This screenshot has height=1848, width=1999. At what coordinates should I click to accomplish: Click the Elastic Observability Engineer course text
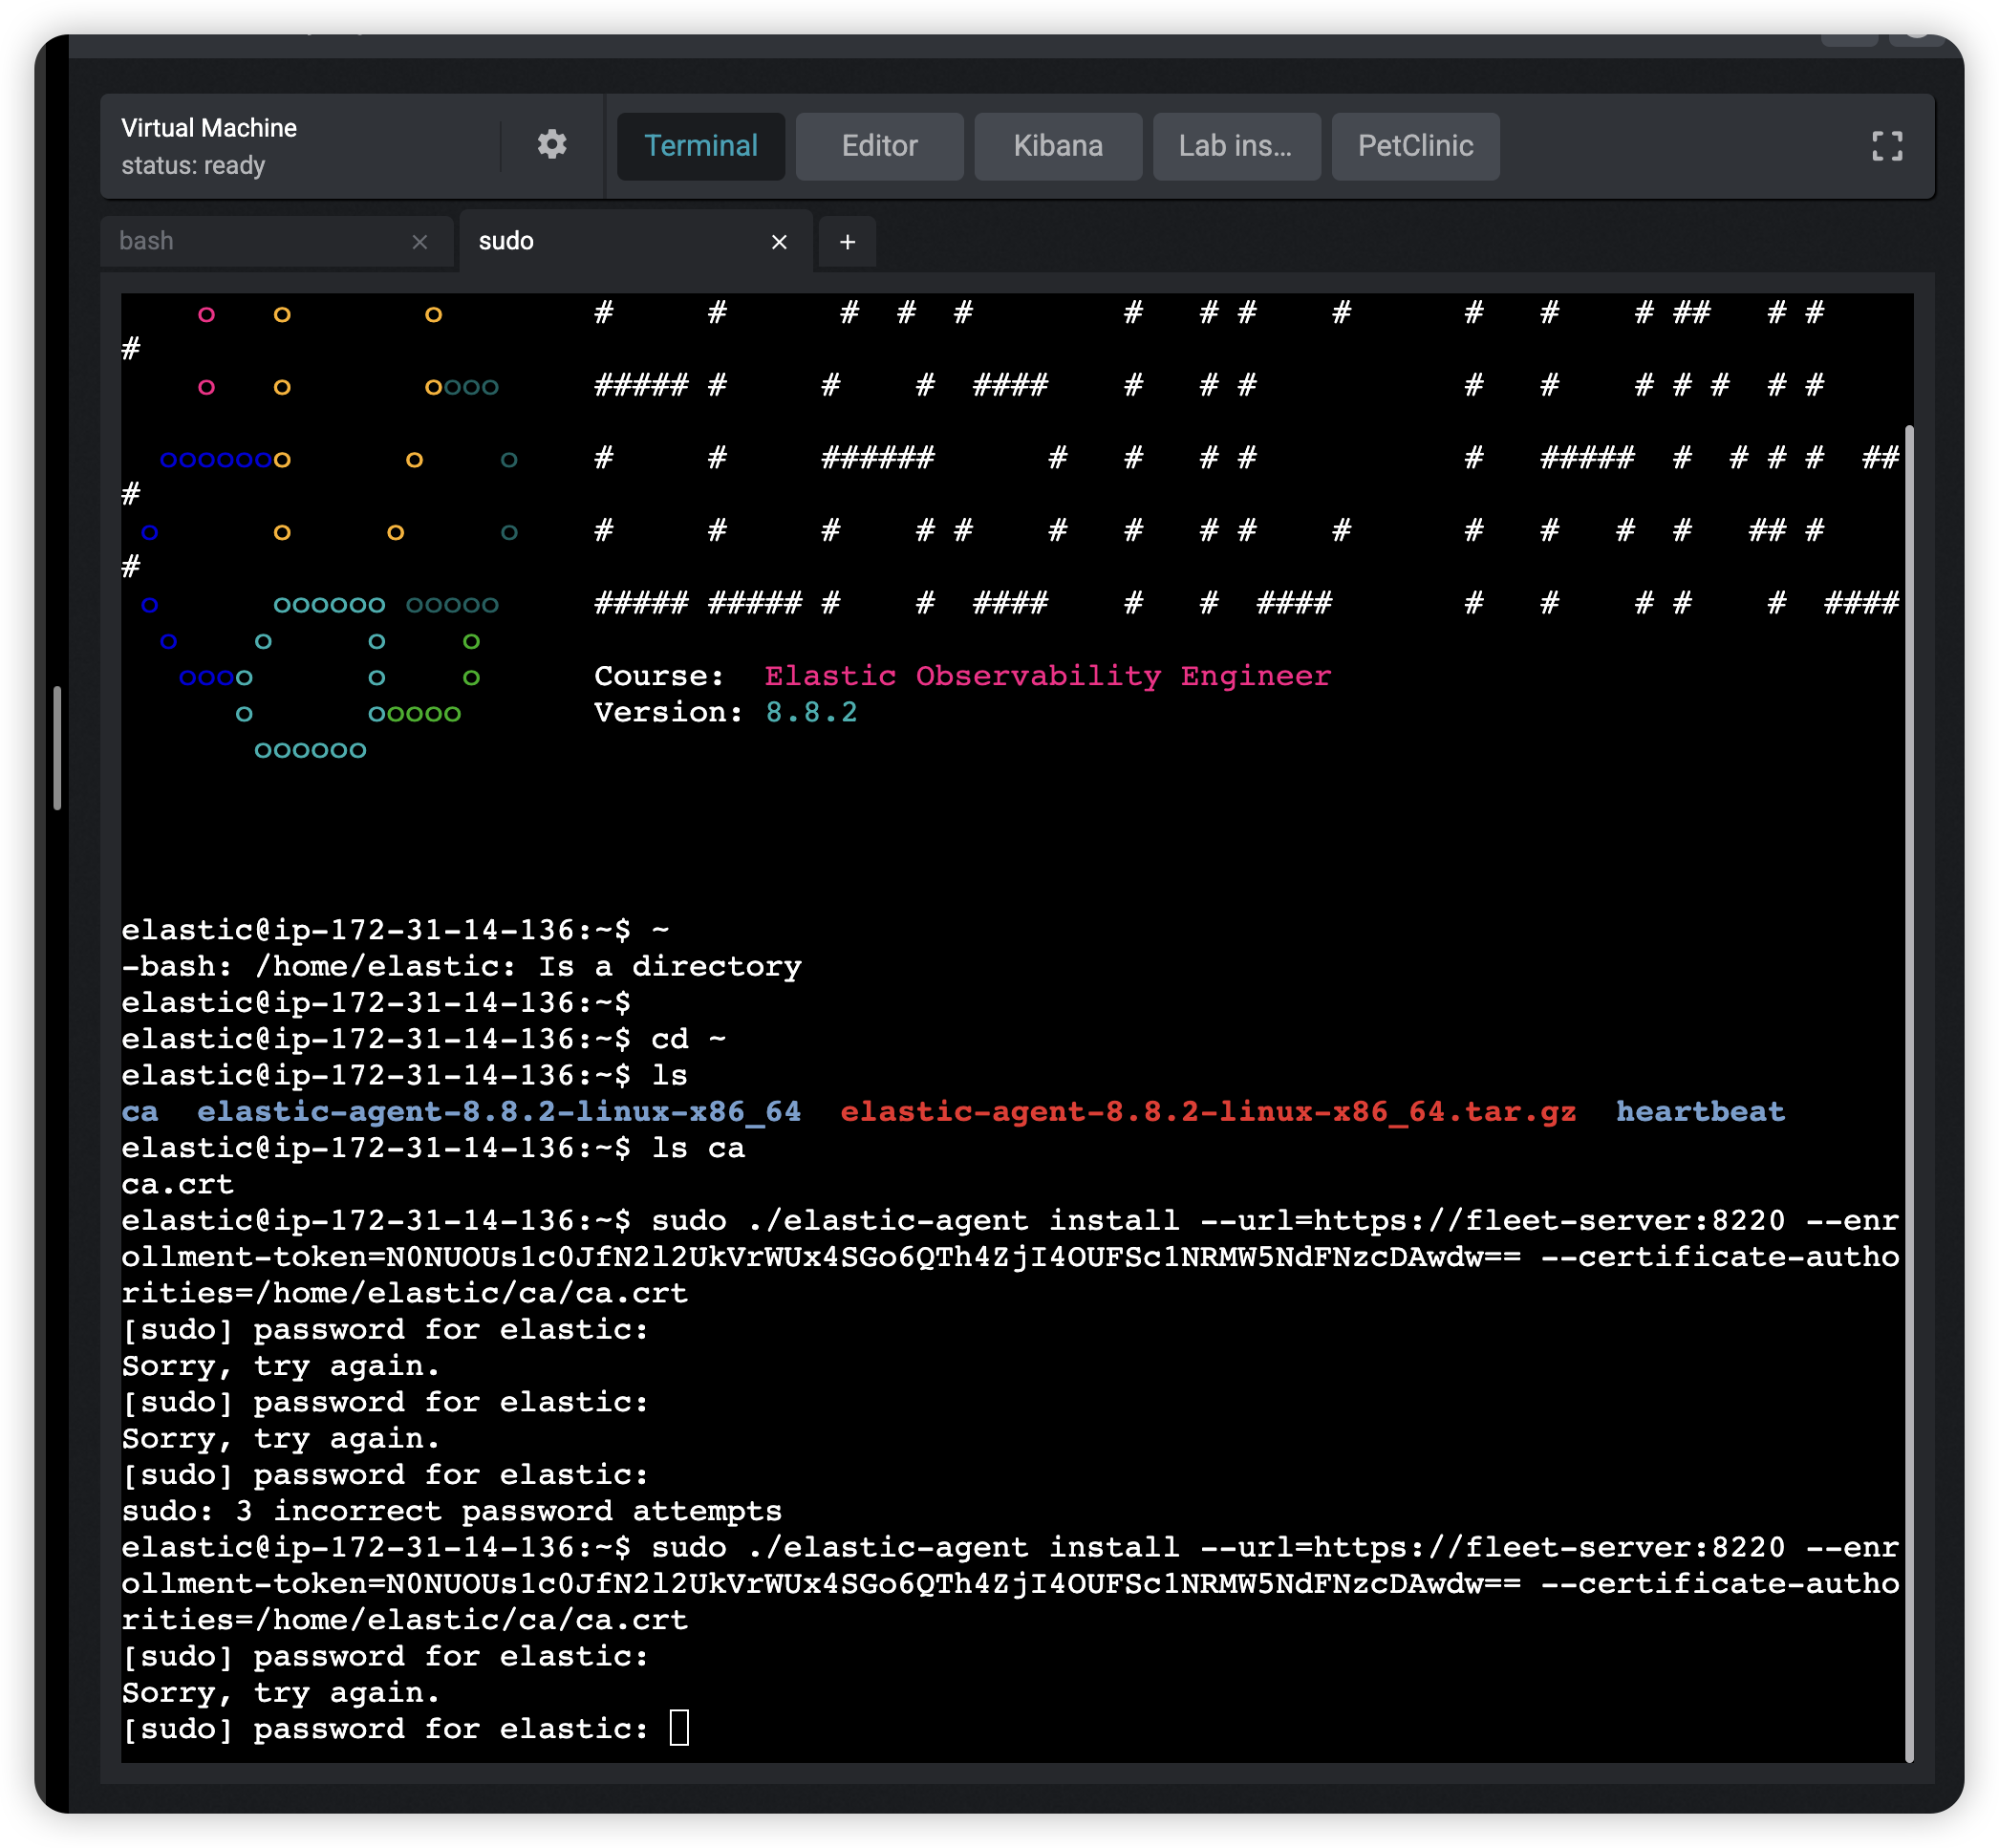1047,676
